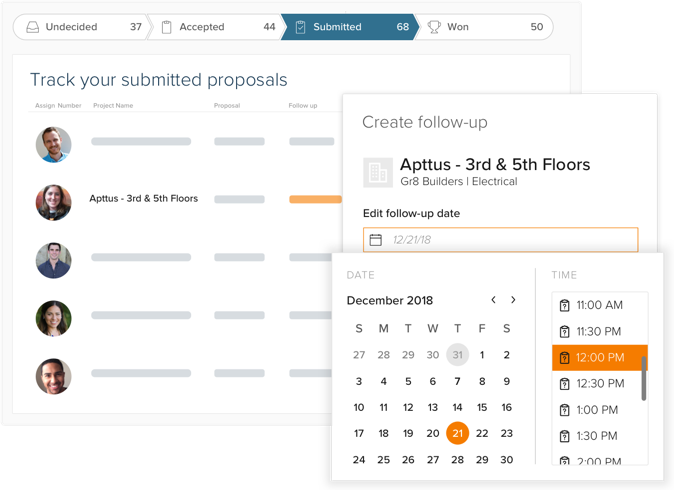The image size is (674, 490).
Task: Click the building icon beside Apttus project
Action: pos(378,172)
